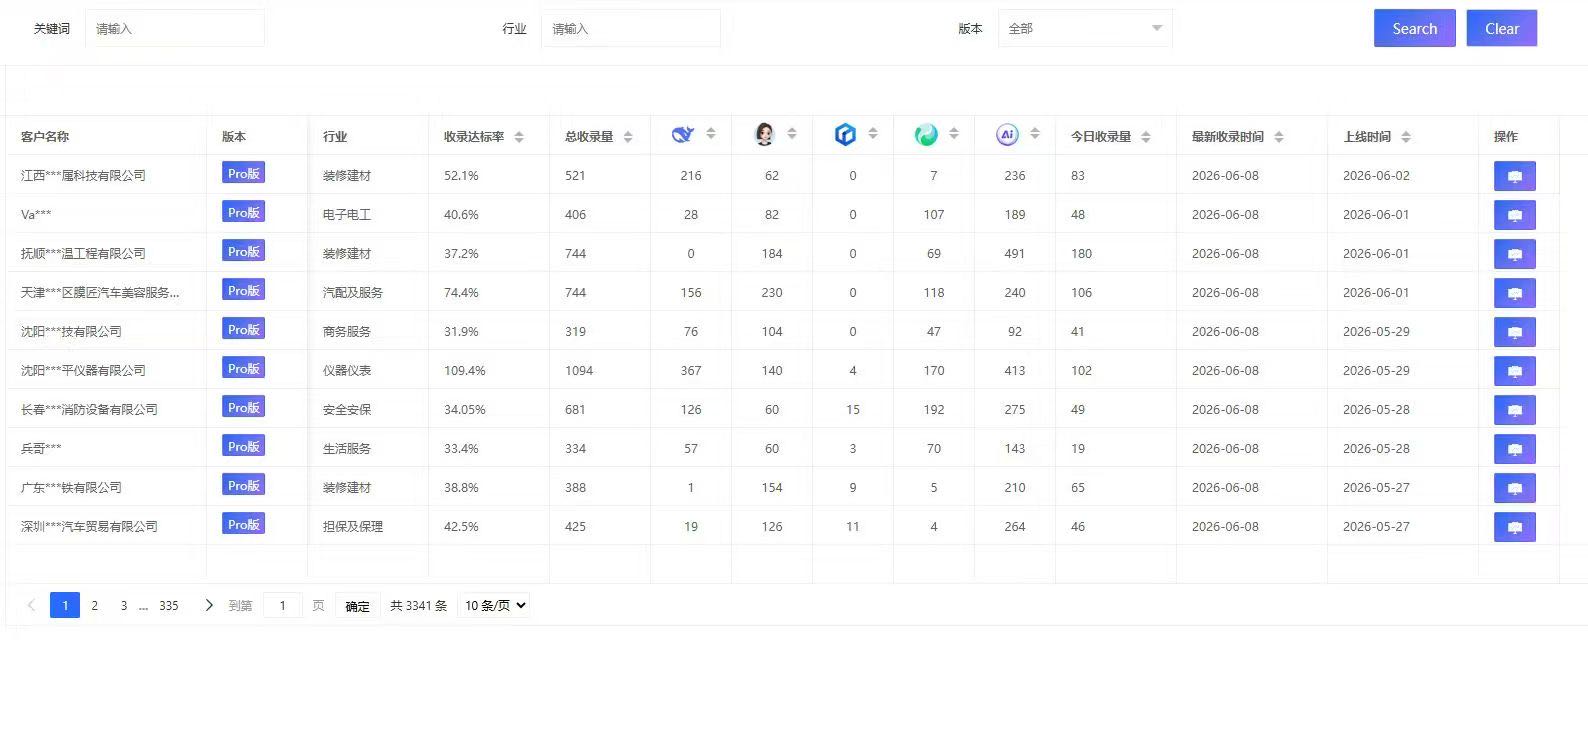
Task: Click customer name 长春***消防设备有限公司
Action: [89, 410]
